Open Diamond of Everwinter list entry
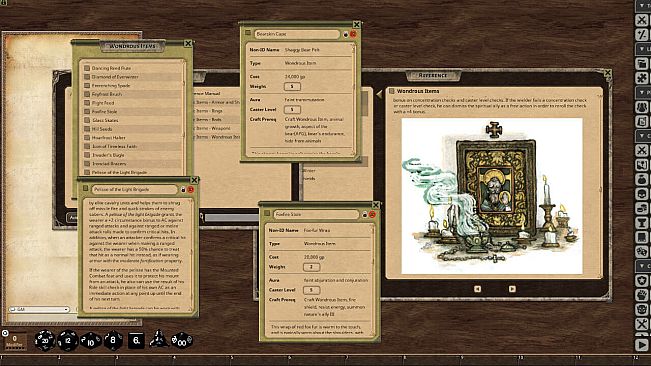The width and height of the screenshot is (651, 366). pyautogui.click(x=133, y=77)
